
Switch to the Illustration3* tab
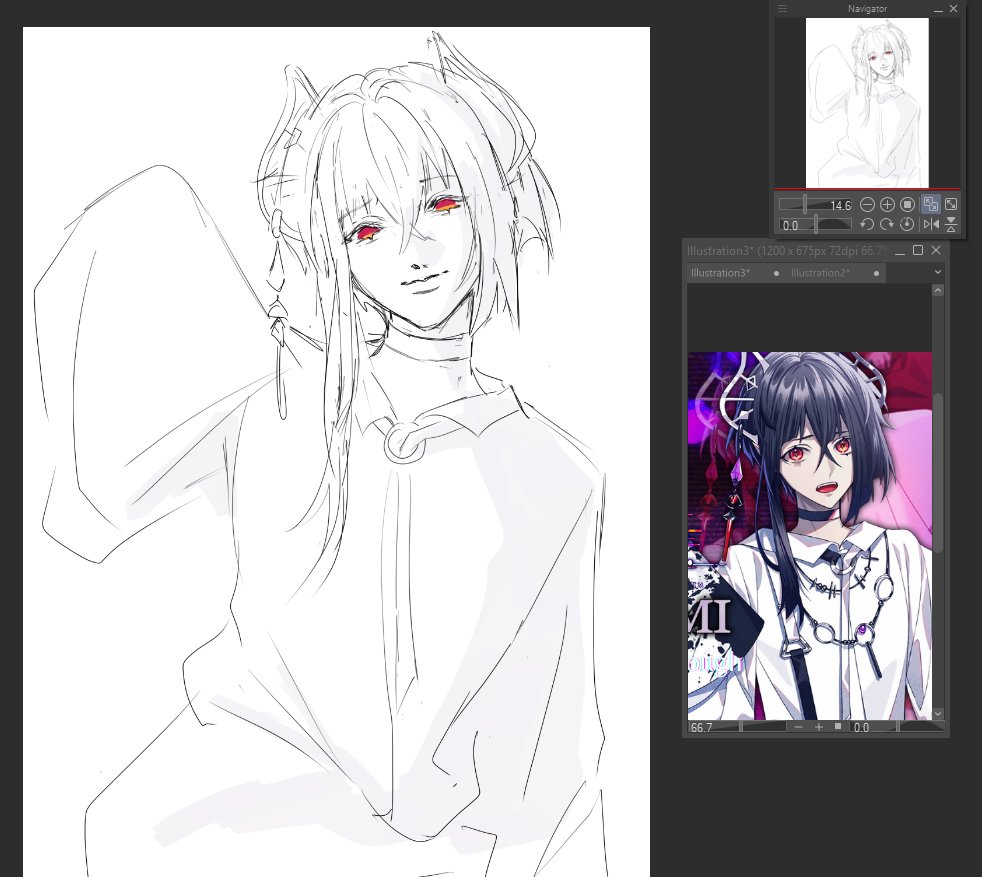pos(720,272)
